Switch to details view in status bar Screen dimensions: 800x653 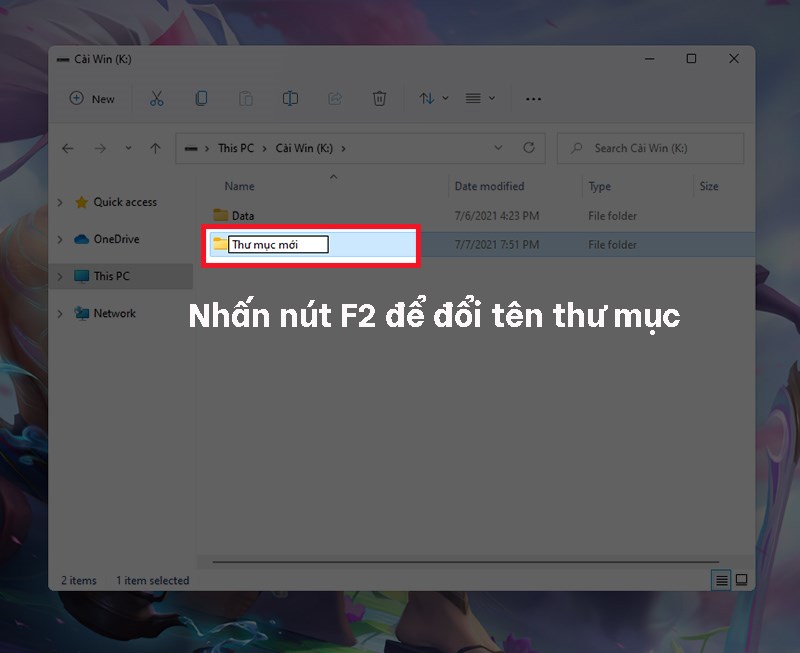point(719,580)
